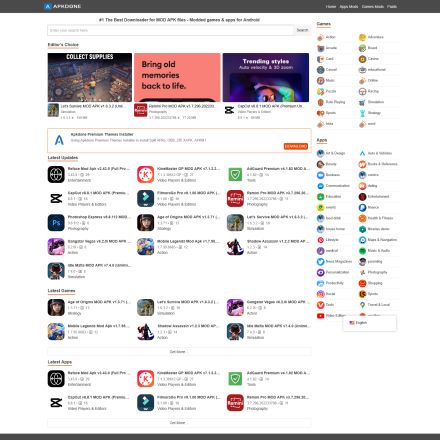Screen dimensions: 440x440
Task: Open the Collect Supplies banner thumbnail
Action: coord(90,77)
